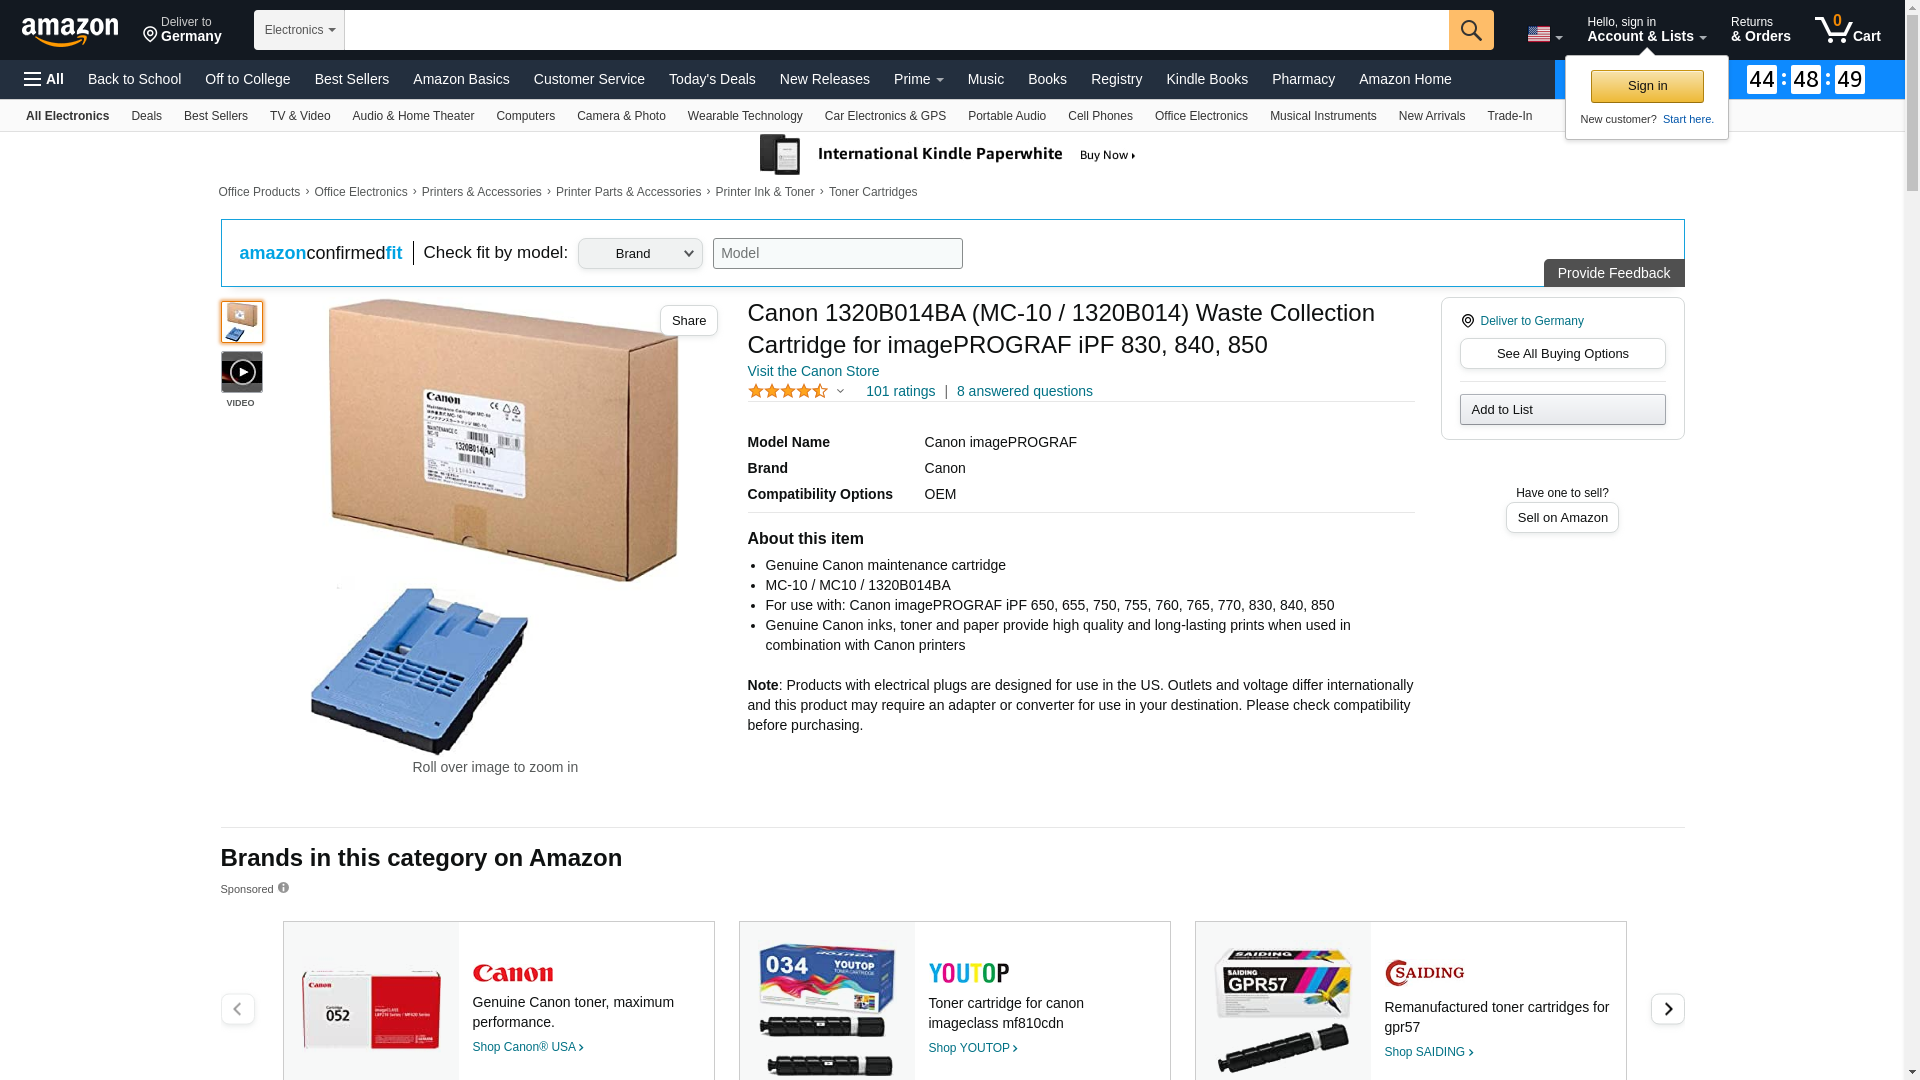Click next arrow in brands carousel

1667,1008
